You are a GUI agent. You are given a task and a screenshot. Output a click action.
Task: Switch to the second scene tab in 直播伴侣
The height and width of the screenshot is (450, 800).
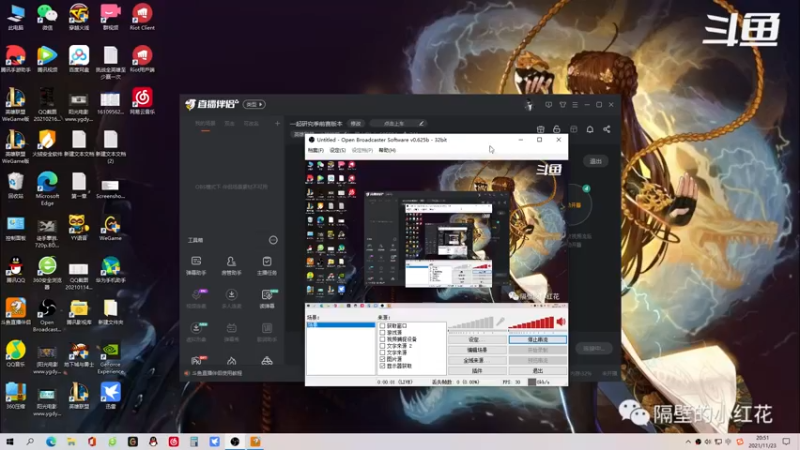(x=230, y=123)
